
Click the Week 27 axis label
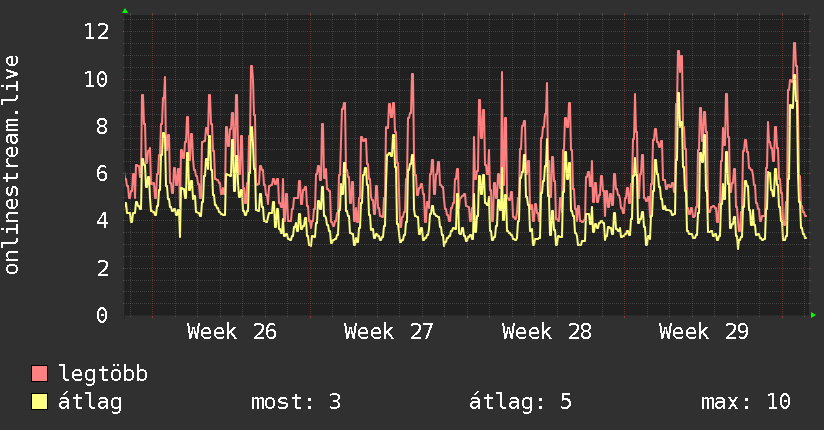click(x=389, y=332)
